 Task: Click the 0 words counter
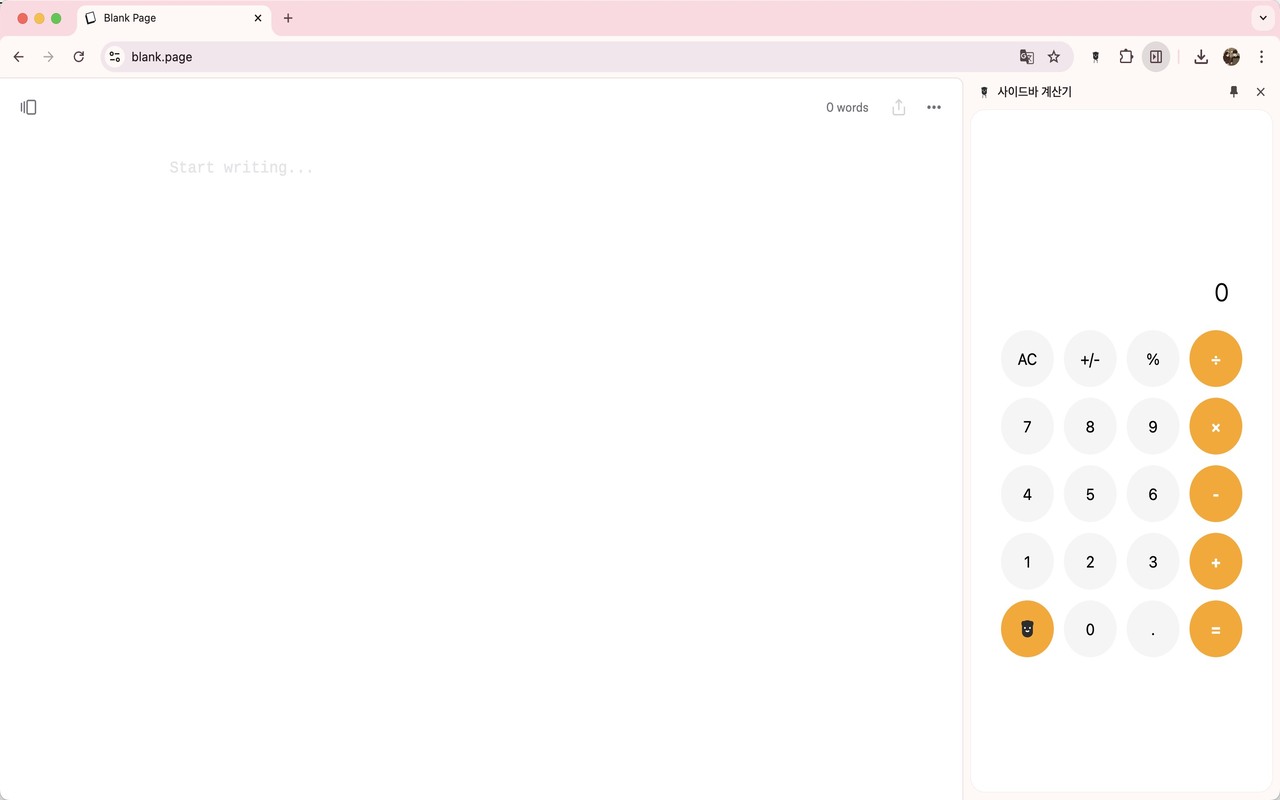click(x=847, y=107)
